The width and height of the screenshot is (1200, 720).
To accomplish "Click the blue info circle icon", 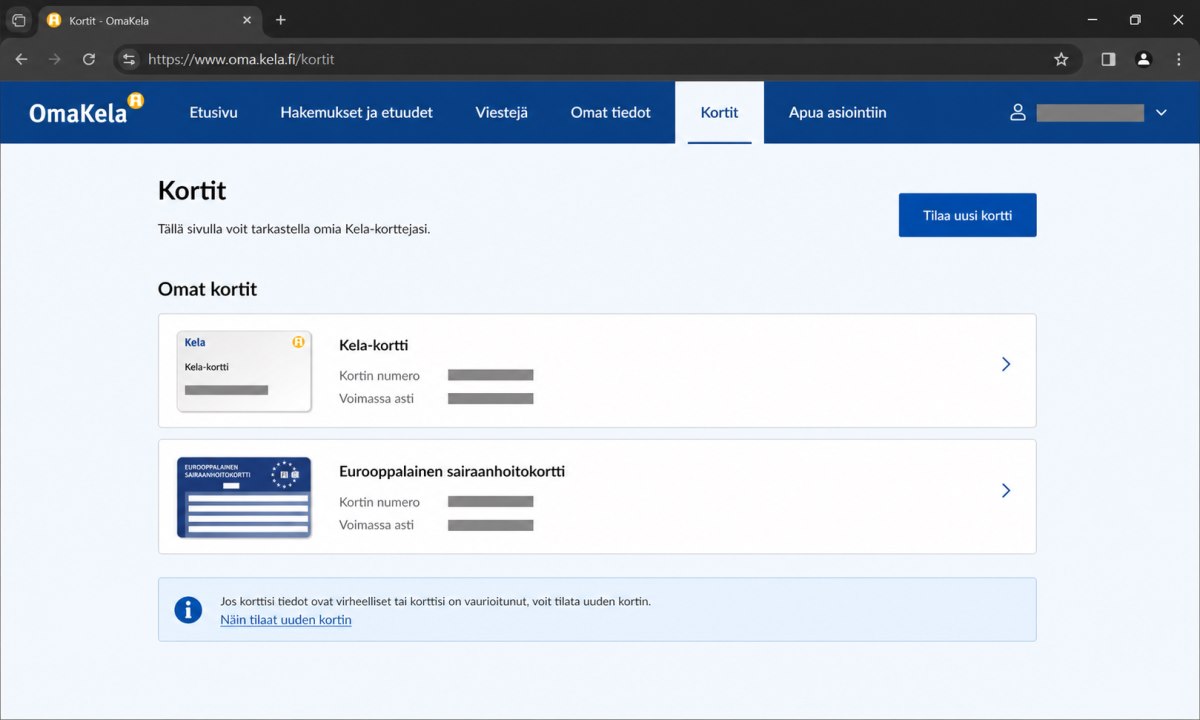I will (x=188, y=609).
